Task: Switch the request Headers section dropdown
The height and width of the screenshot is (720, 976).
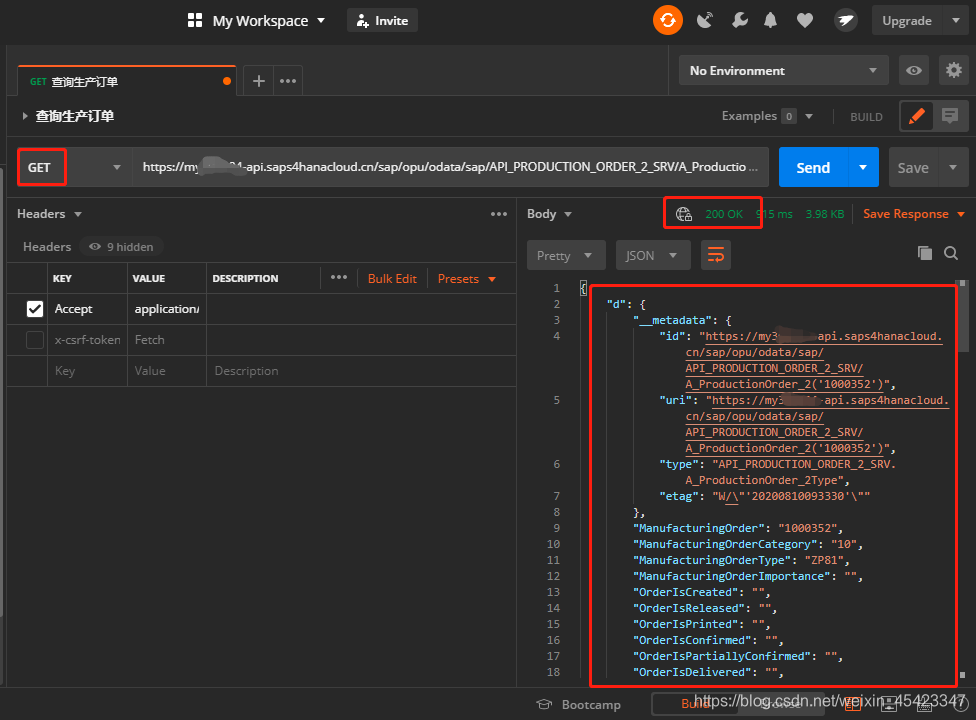Action: click(49, 214)
